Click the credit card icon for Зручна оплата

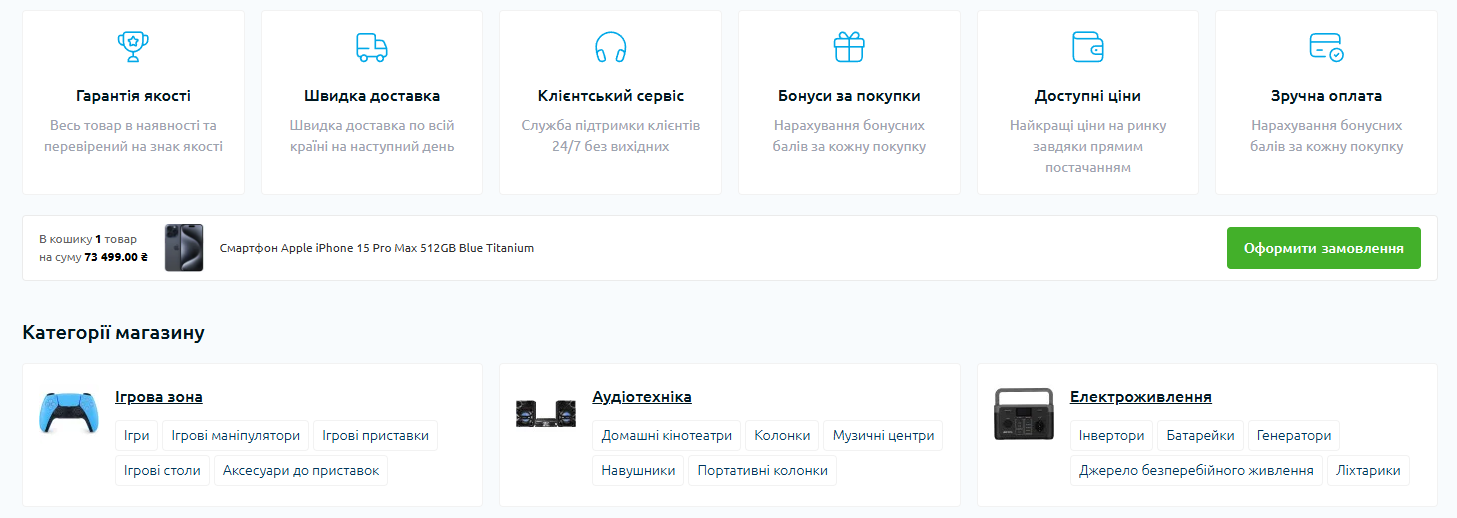[x=1326, y=47]
